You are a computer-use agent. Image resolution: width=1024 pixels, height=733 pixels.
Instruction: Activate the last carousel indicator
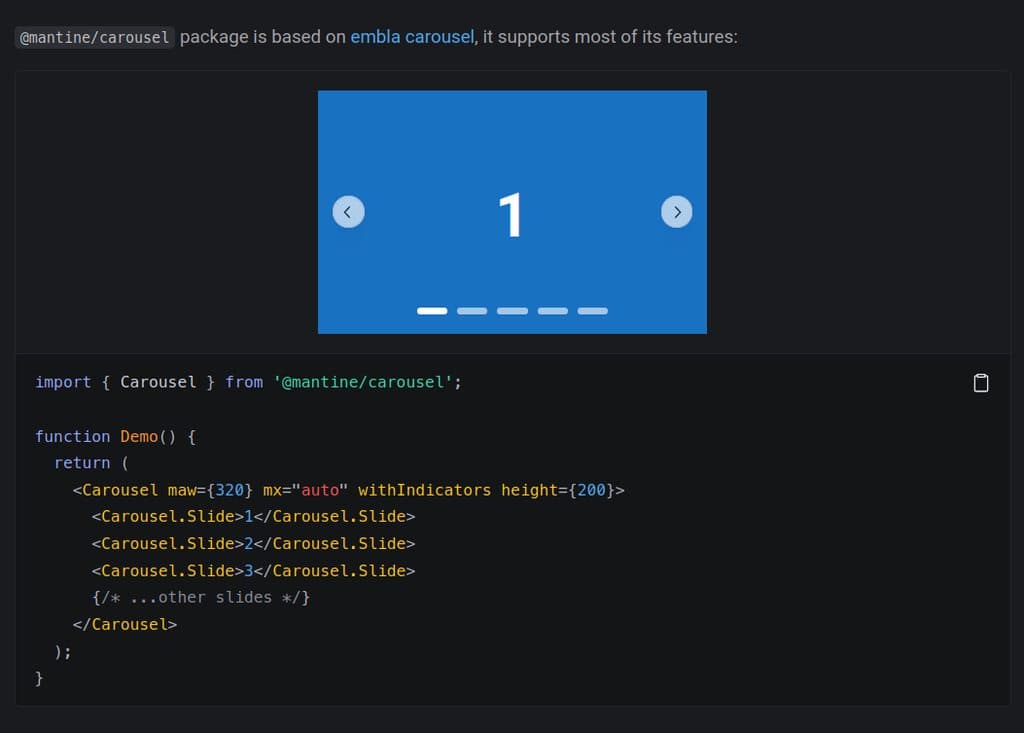coord(592,310)
